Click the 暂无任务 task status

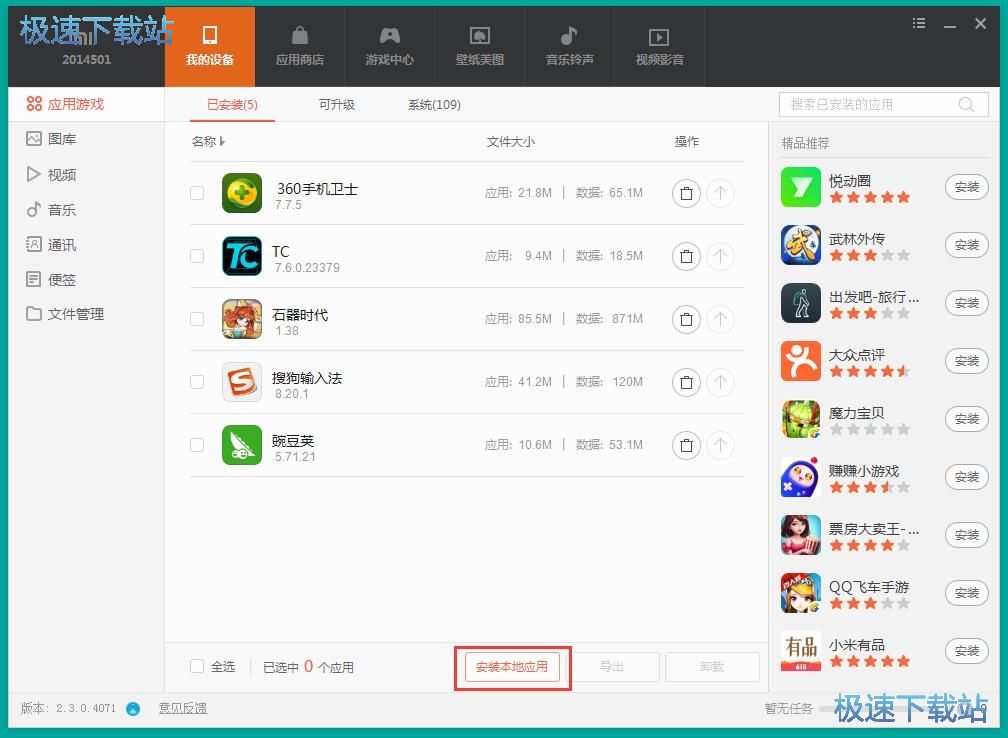coord(789,708)
